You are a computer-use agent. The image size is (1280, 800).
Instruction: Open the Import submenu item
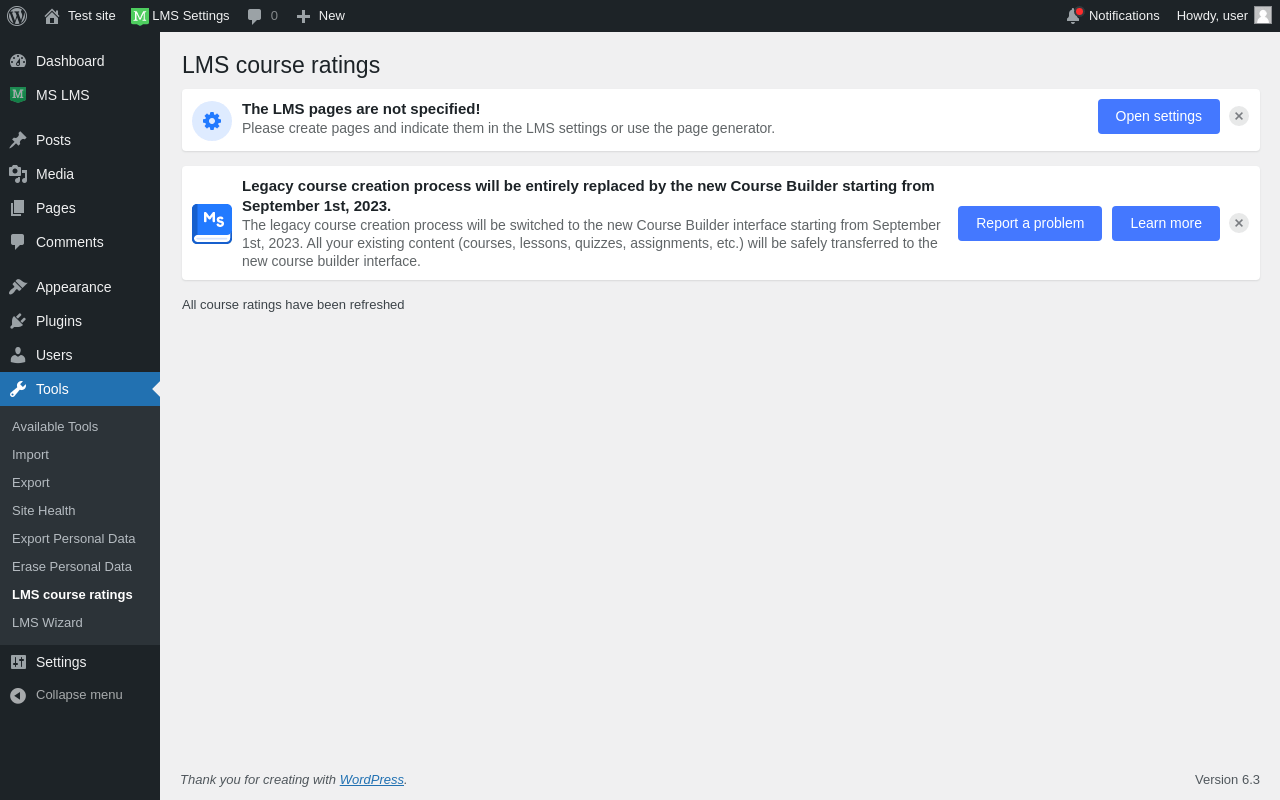(x=80, y=455)
